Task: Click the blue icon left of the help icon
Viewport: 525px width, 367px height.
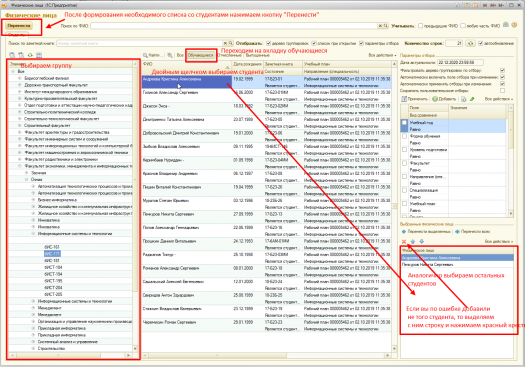Action: tap(506, 25)
